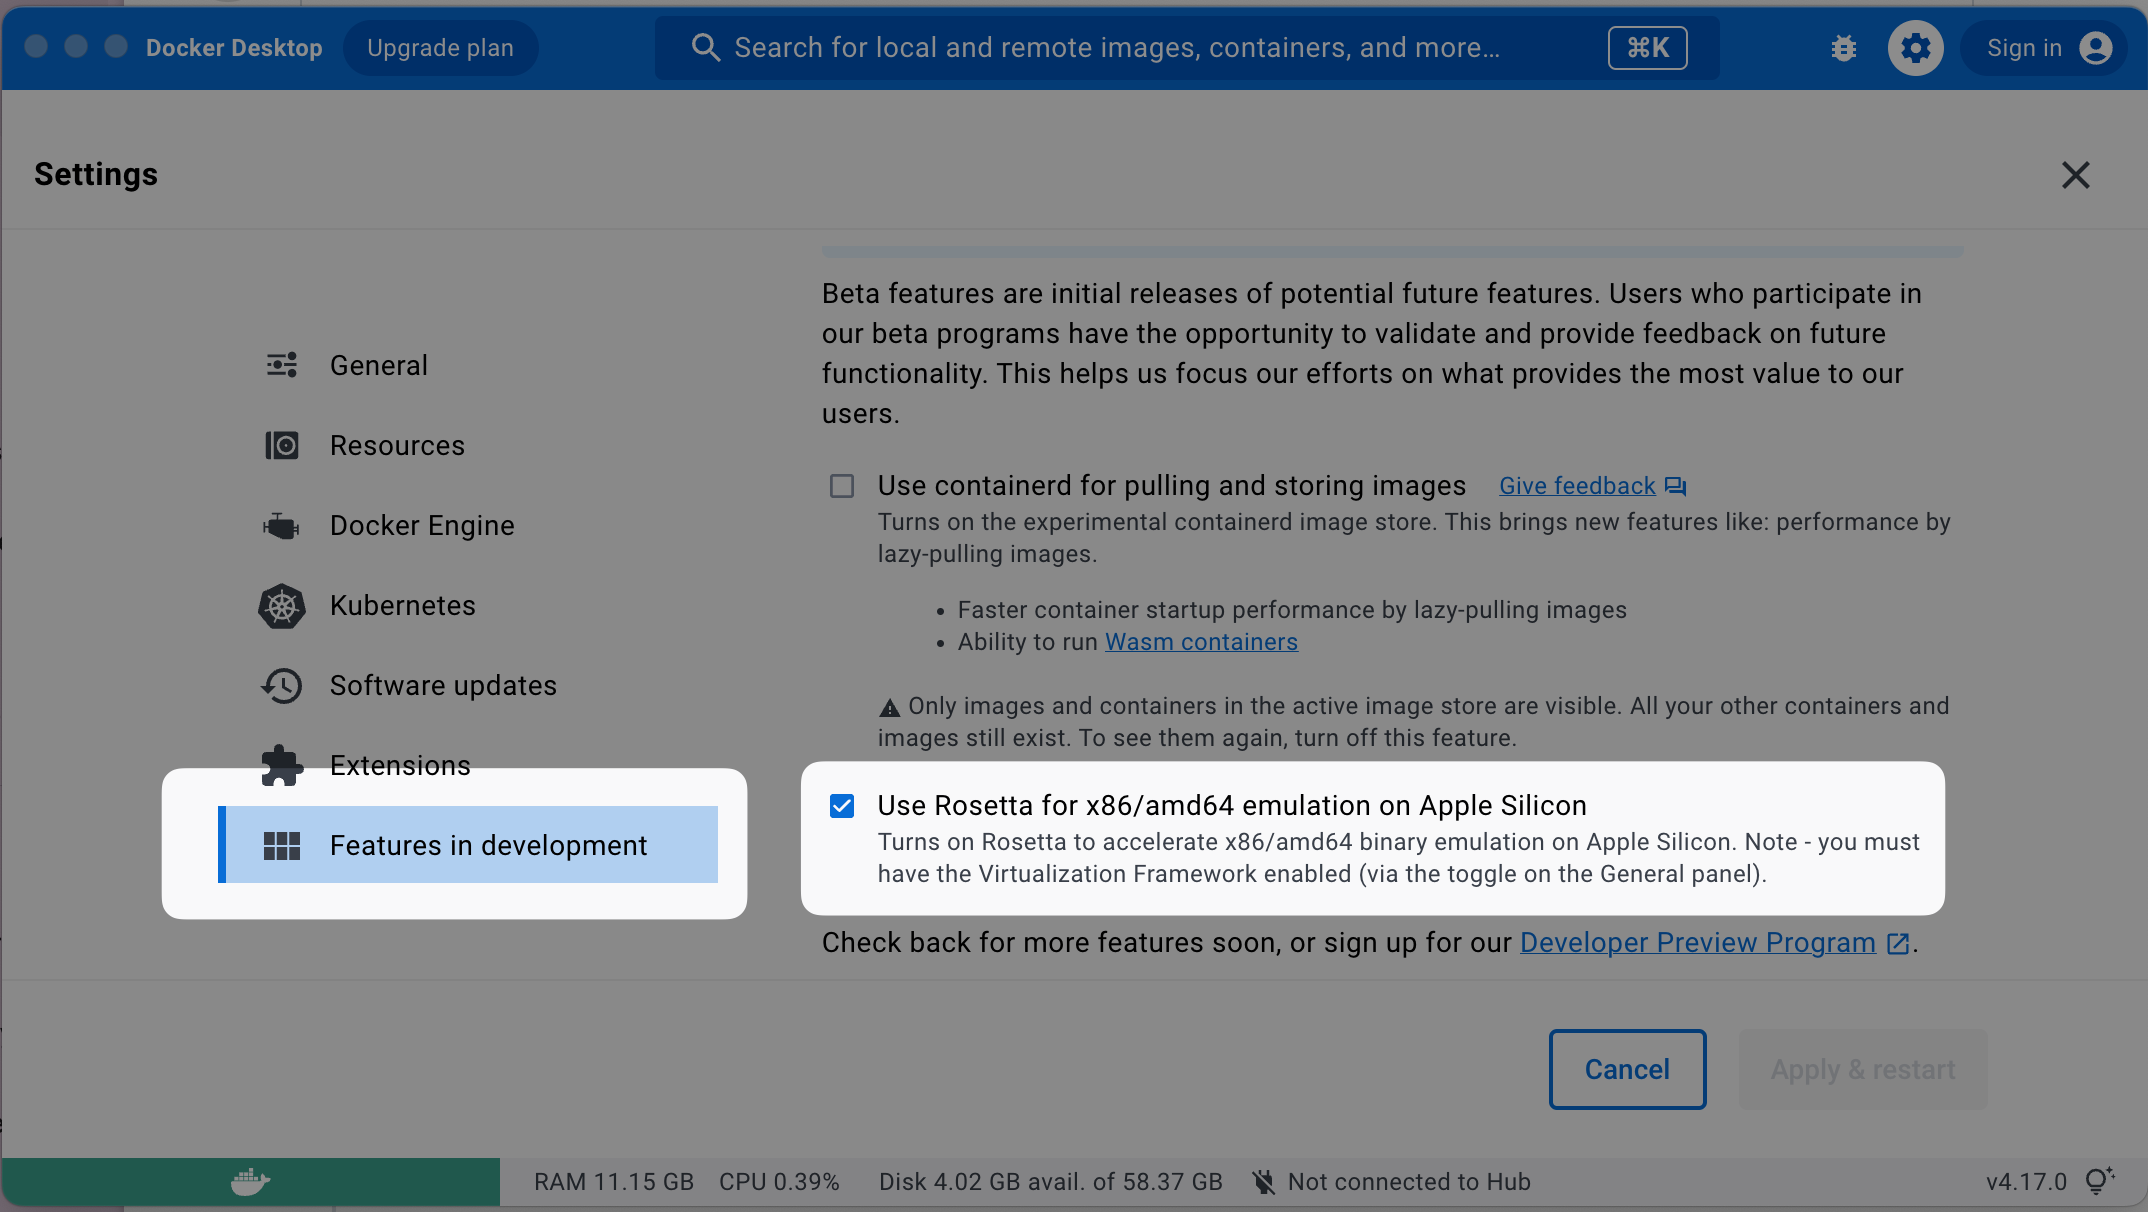This screenshot has width=2148, height=1212.
Task: Open the Developer Preview Program link
Action: [1697, 942]
